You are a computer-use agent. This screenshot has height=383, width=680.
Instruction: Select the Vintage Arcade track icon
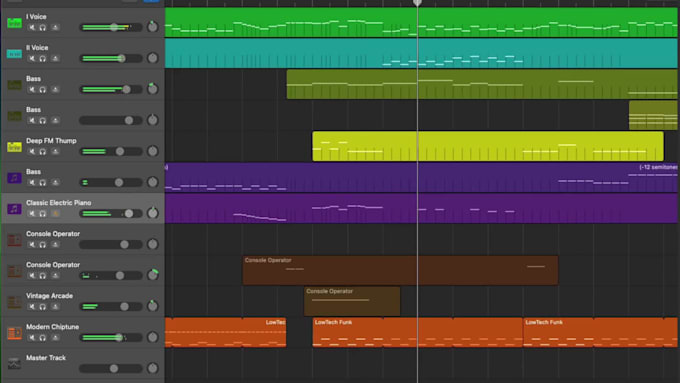[14, 302]
